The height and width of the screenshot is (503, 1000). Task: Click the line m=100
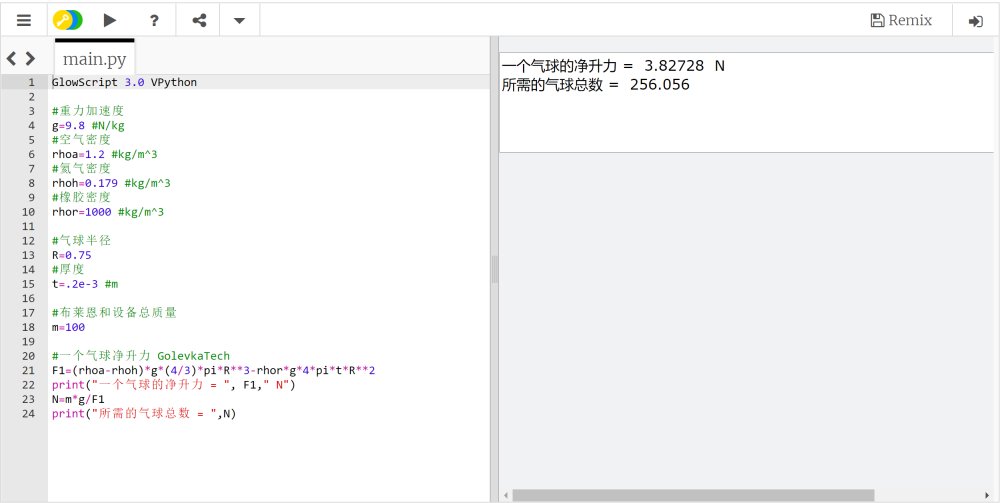(68, 327)
